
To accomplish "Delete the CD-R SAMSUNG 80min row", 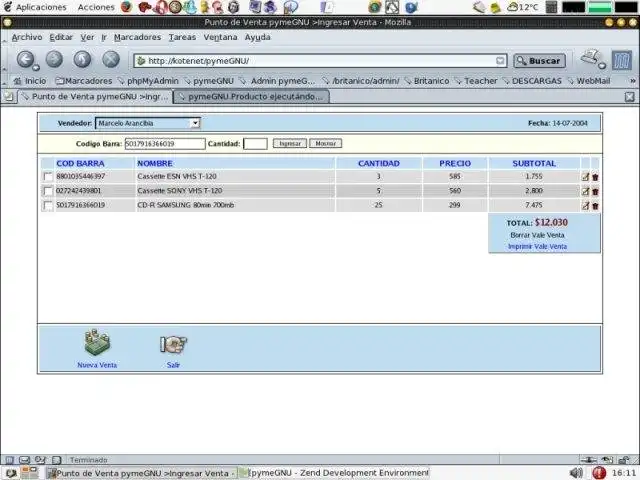I will point(595,206).
